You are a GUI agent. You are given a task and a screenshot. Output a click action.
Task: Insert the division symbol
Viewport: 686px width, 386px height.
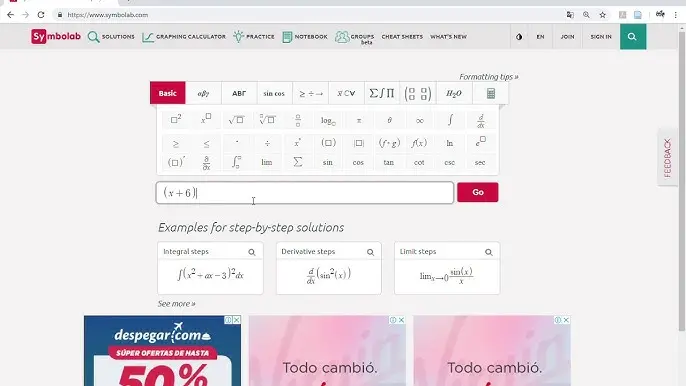click(x=267, y=144)
